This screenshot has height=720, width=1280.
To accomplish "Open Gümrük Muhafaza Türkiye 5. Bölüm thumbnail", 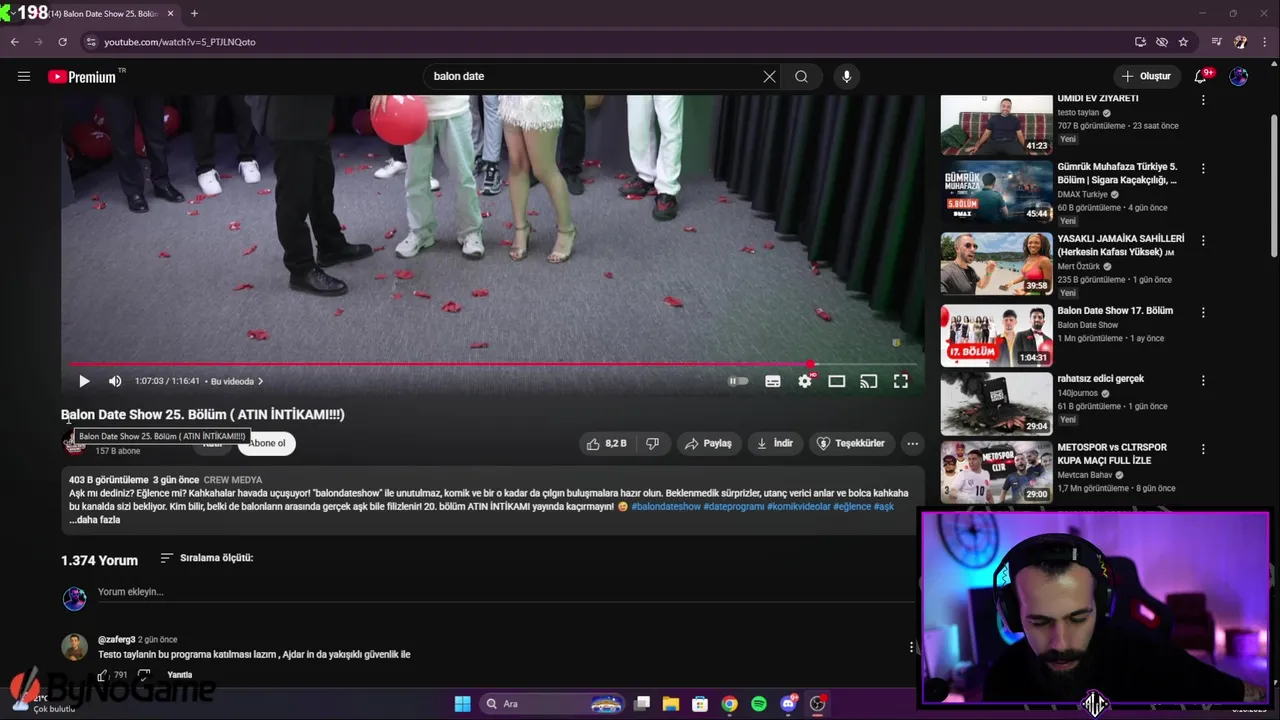I will (x=996, y=192).
